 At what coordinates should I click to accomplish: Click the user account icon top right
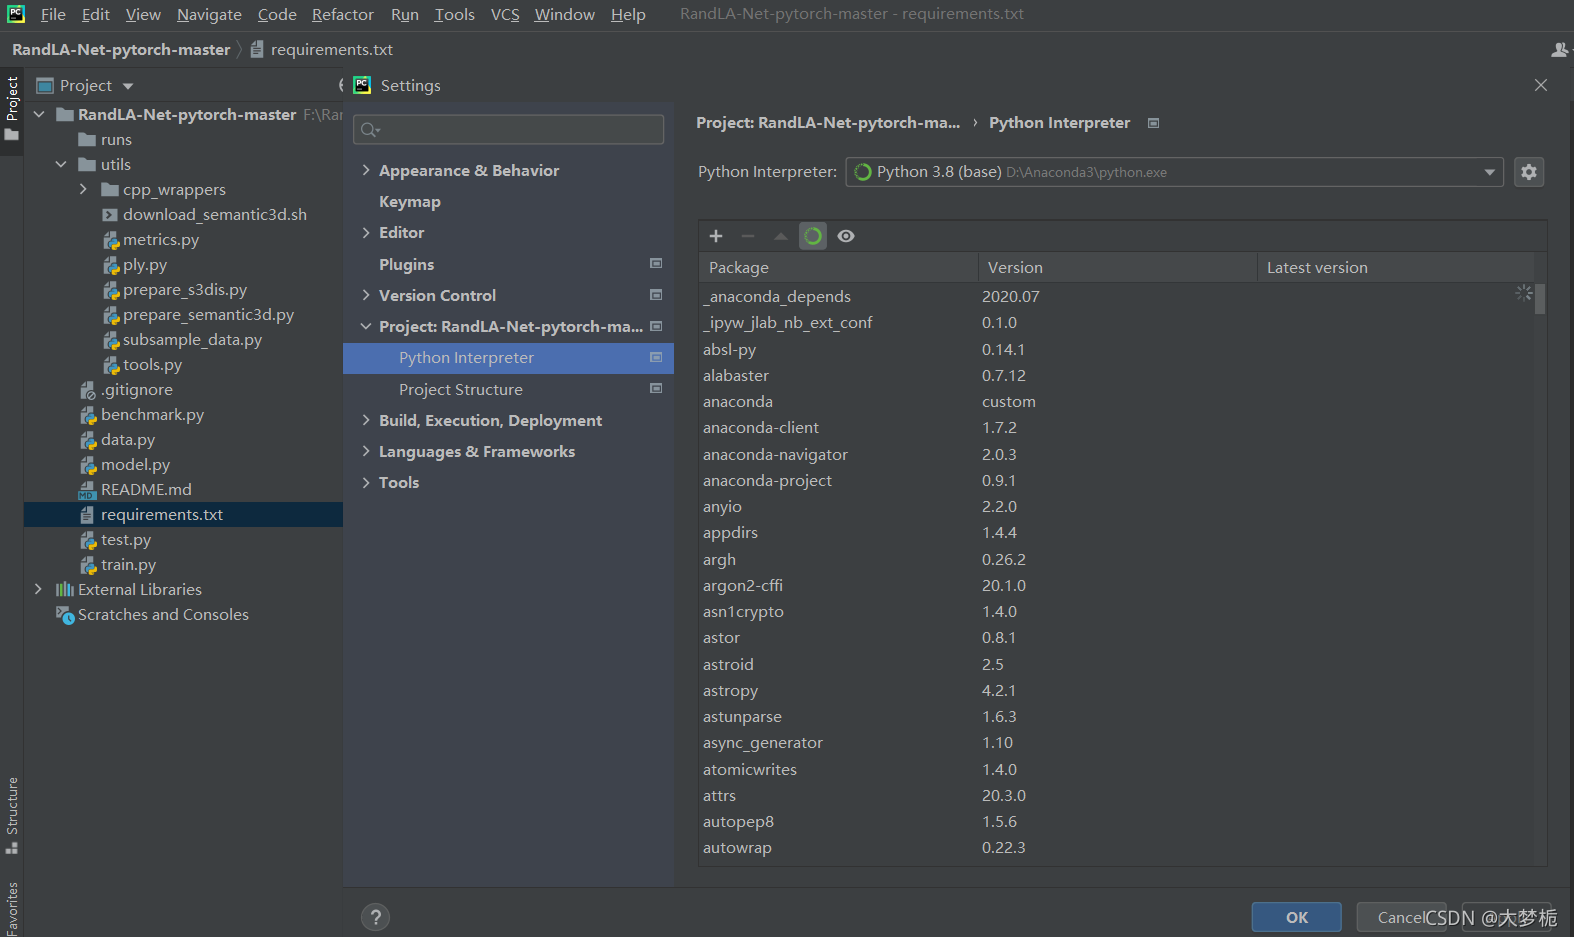(1560, 49)
